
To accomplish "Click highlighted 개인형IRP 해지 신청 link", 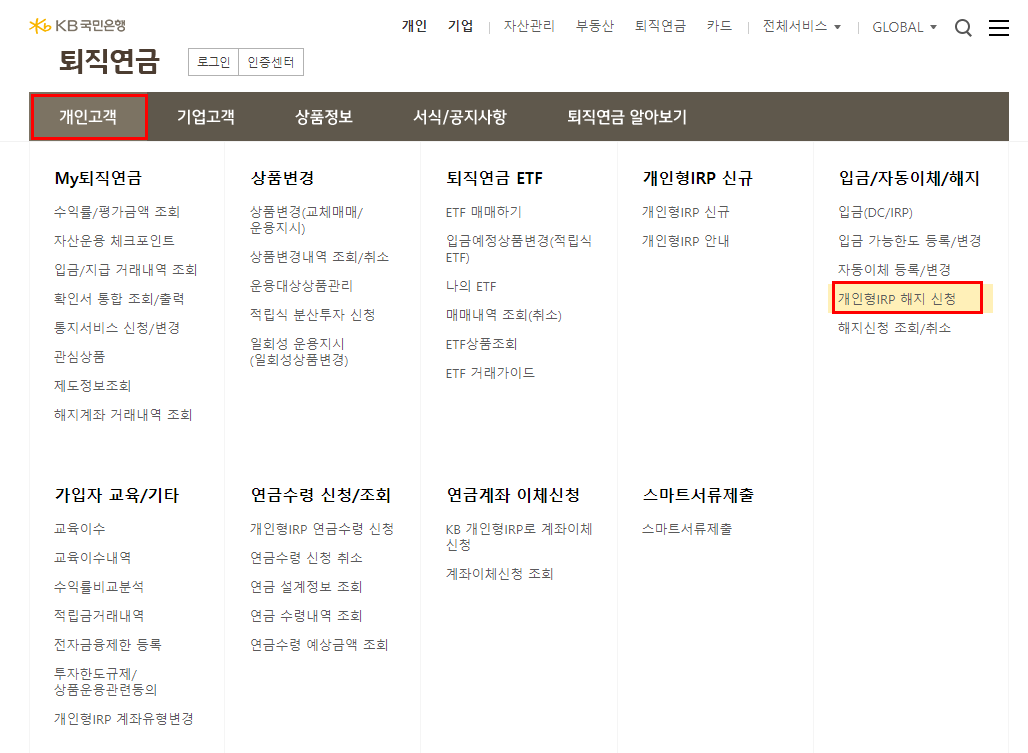I will pyautogui.click(x=897, y=298).
